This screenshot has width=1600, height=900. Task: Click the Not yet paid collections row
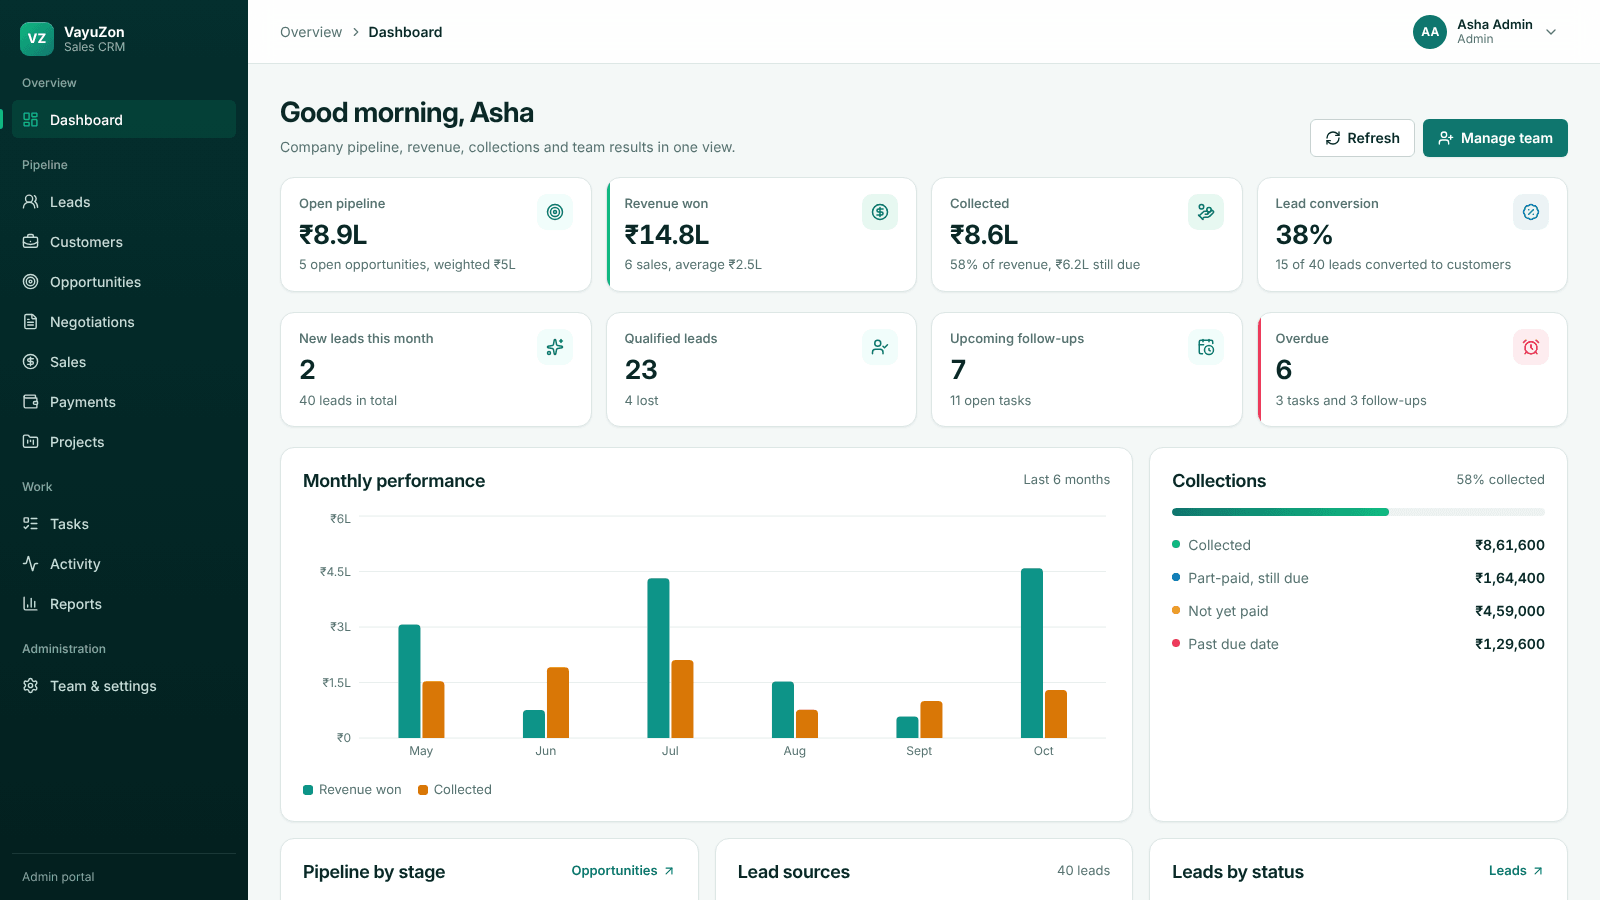coord(1358,611)
